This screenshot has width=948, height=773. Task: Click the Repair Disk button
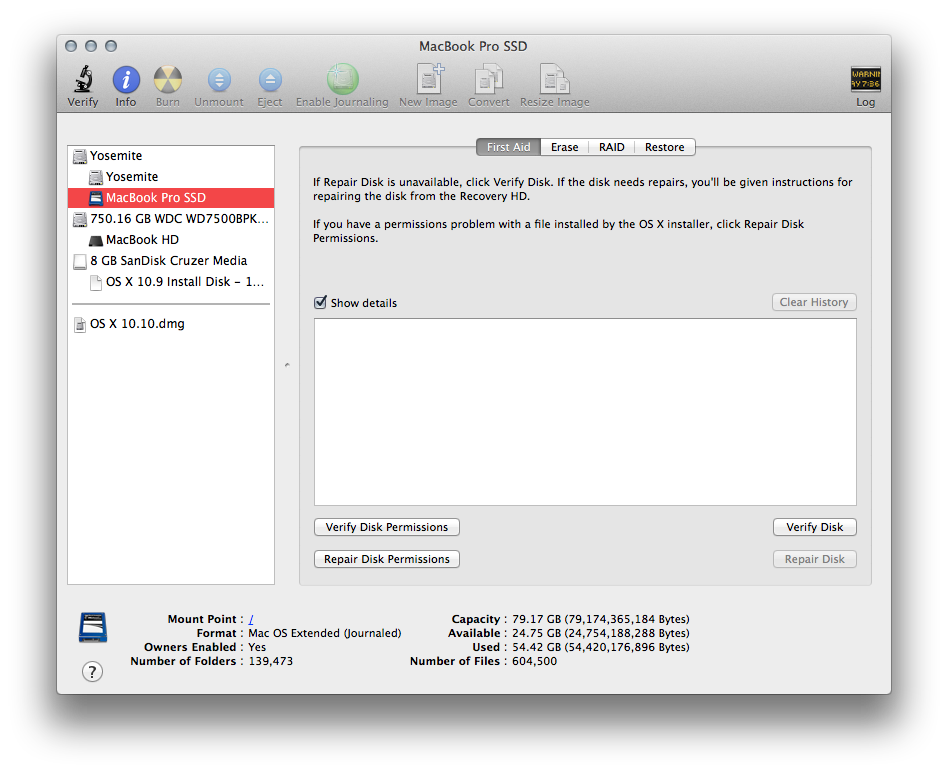coord(814,559)
